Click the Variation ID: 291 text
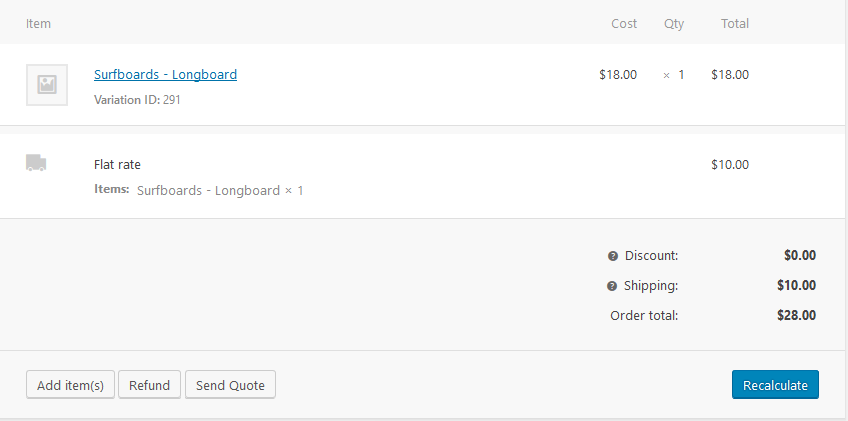Viewport: 848px width, 421px height. pos(137,100)
